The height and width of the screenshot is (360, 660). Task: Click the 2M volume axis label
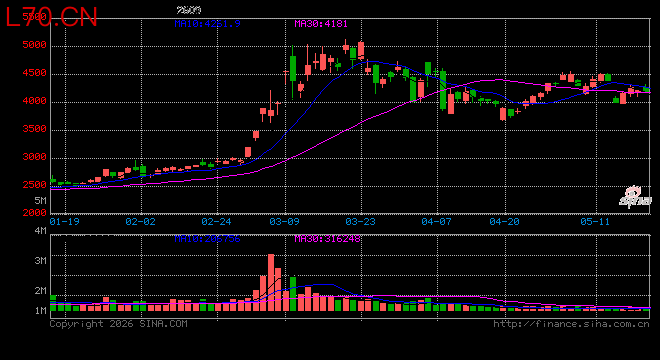coord(40,291)
